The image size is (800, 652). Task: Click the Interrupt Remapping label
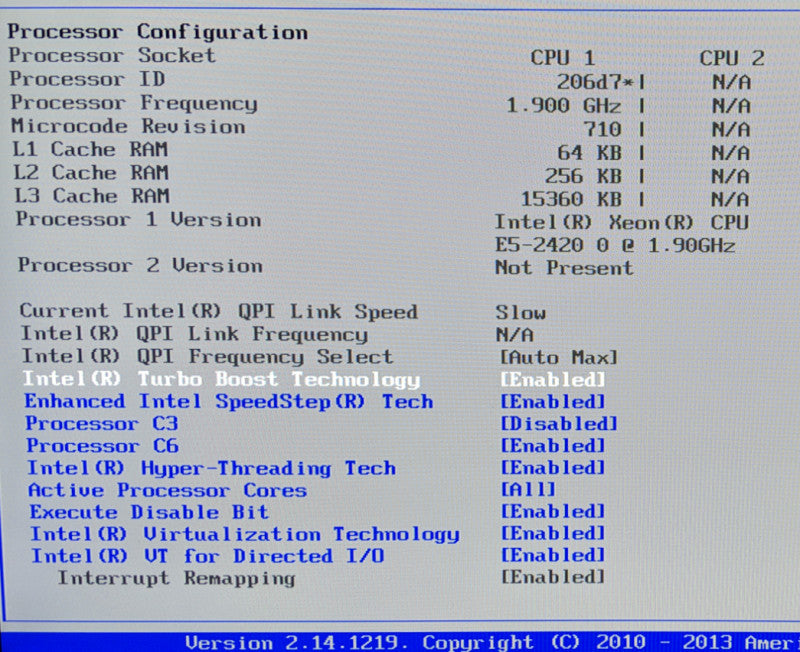177,579
